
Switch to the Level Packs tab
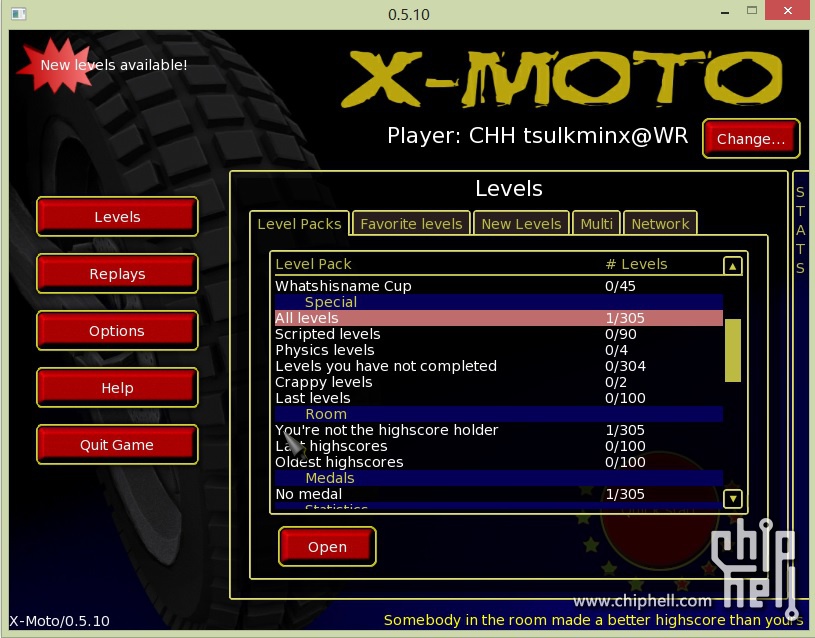(x=299, y=224)
